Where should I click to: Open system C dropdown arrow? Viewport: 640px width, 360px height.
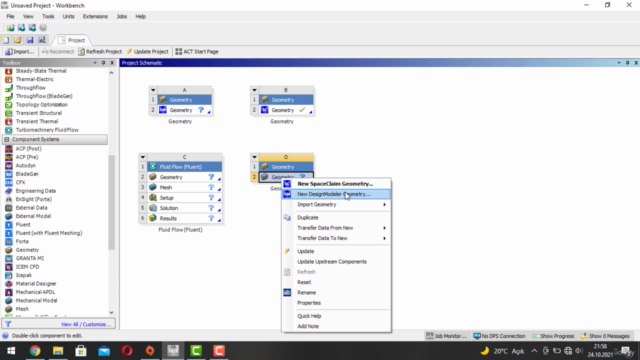(x=143, y=157)
